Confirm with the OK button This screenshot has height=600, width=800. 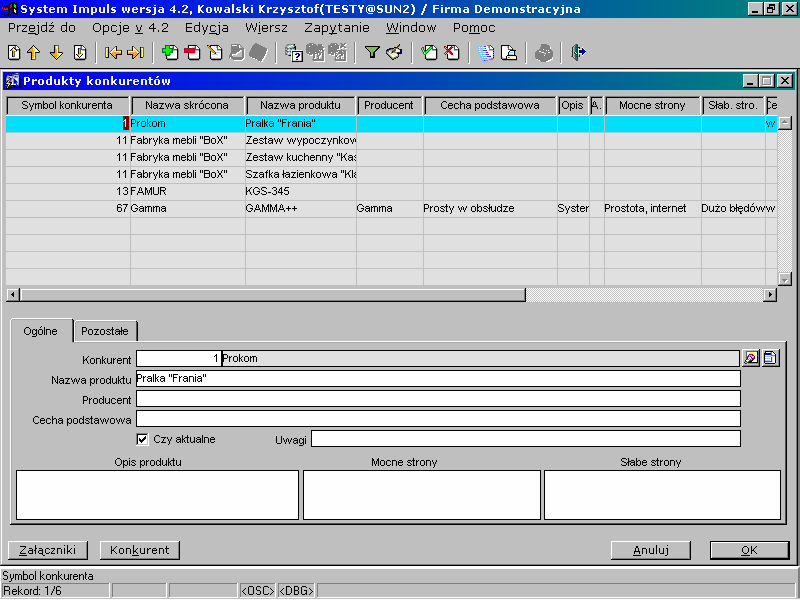[x=749, y=550]
